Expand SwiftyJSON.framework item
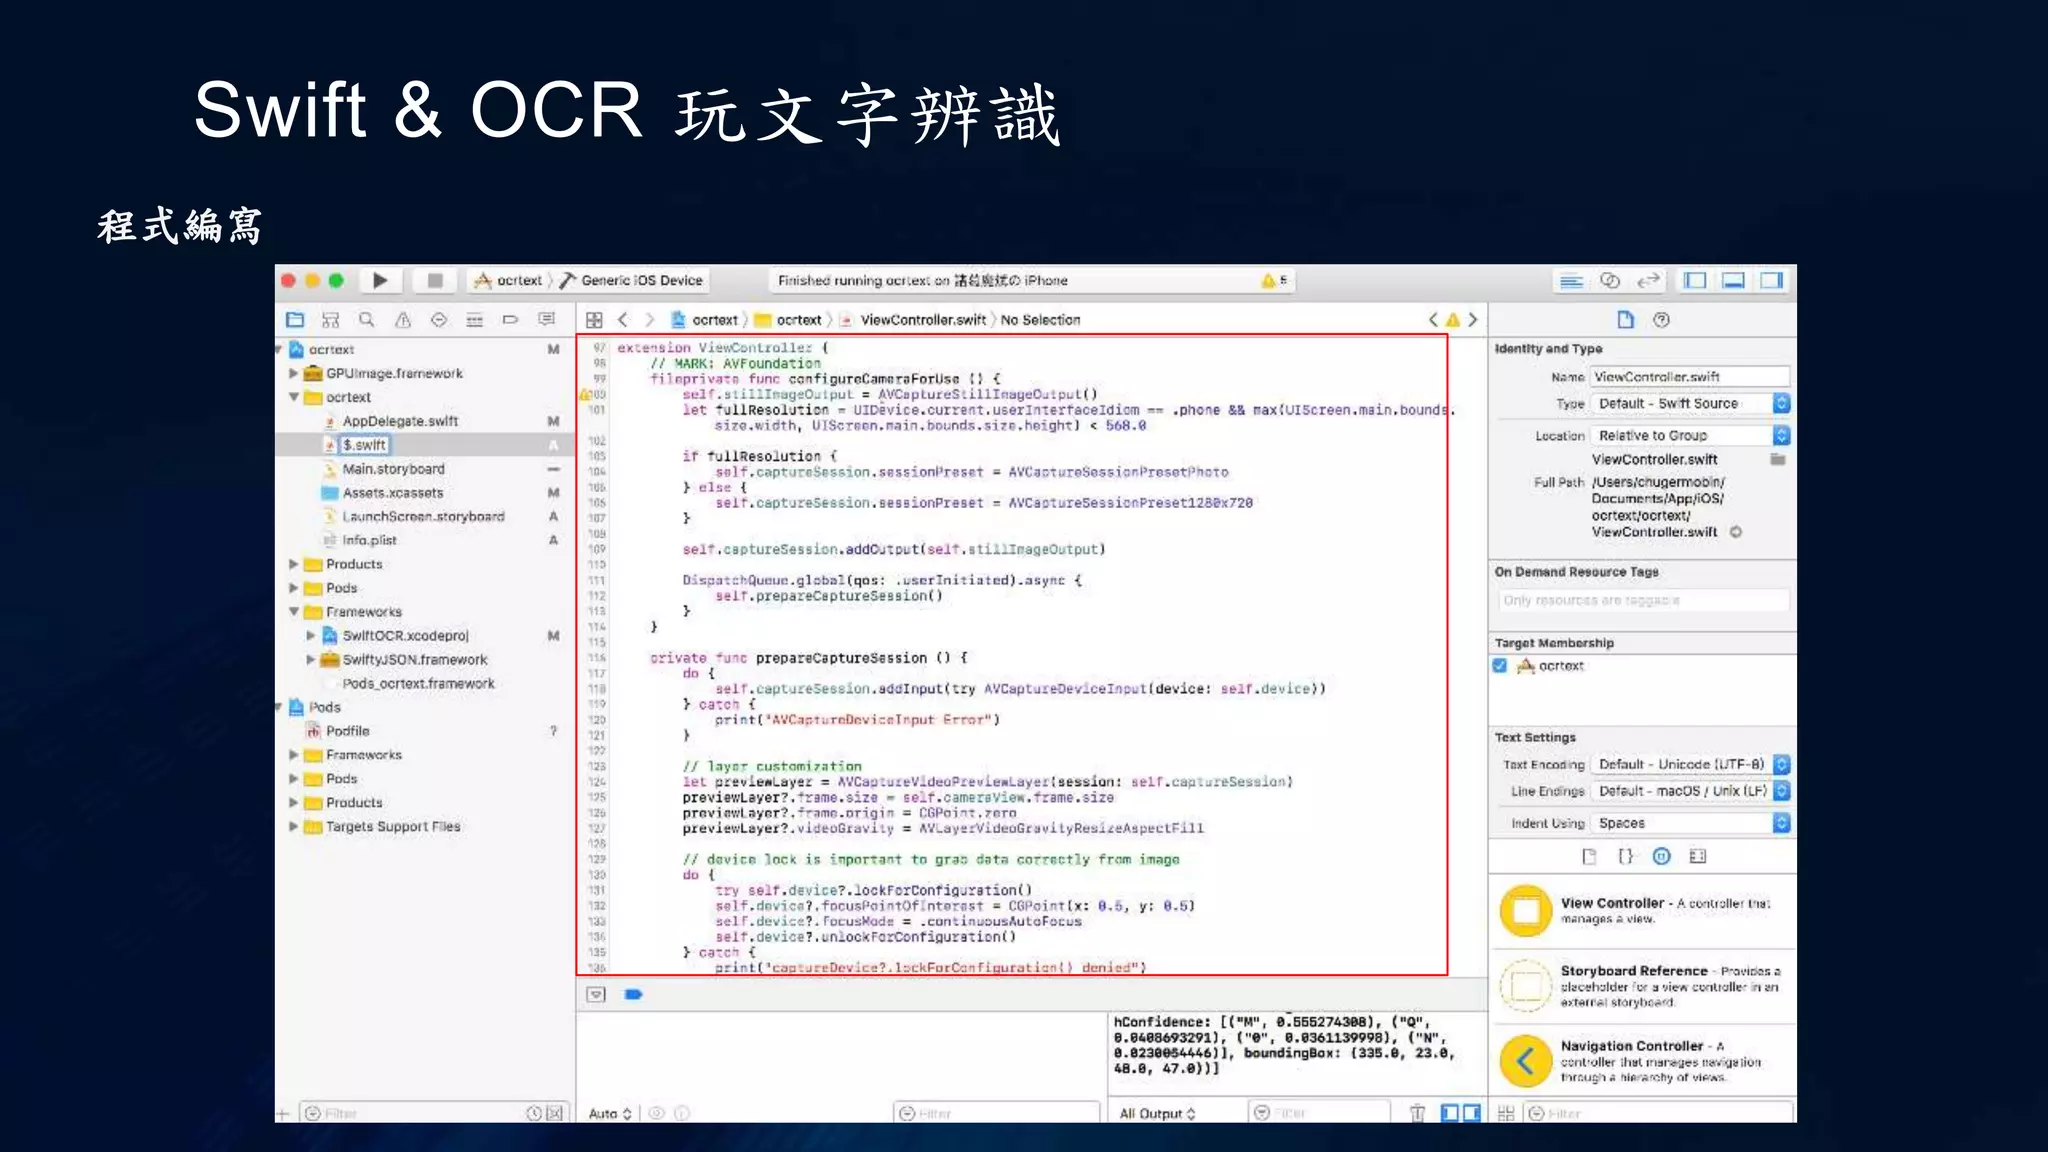The height and width of the screenshot is (1152, 2048). [310, 660]
